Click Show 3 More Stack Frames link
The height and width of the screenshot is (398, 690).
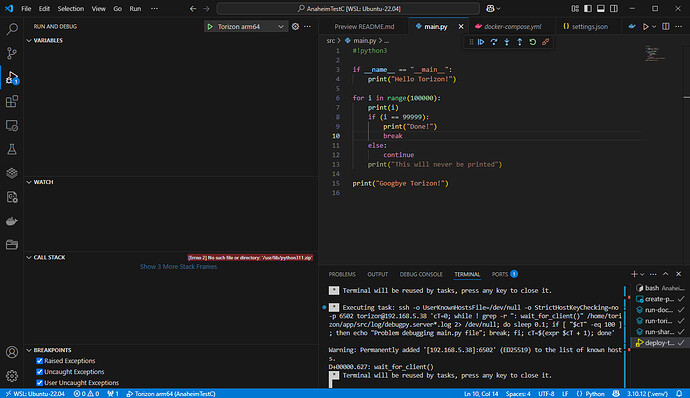coord(178,266)
